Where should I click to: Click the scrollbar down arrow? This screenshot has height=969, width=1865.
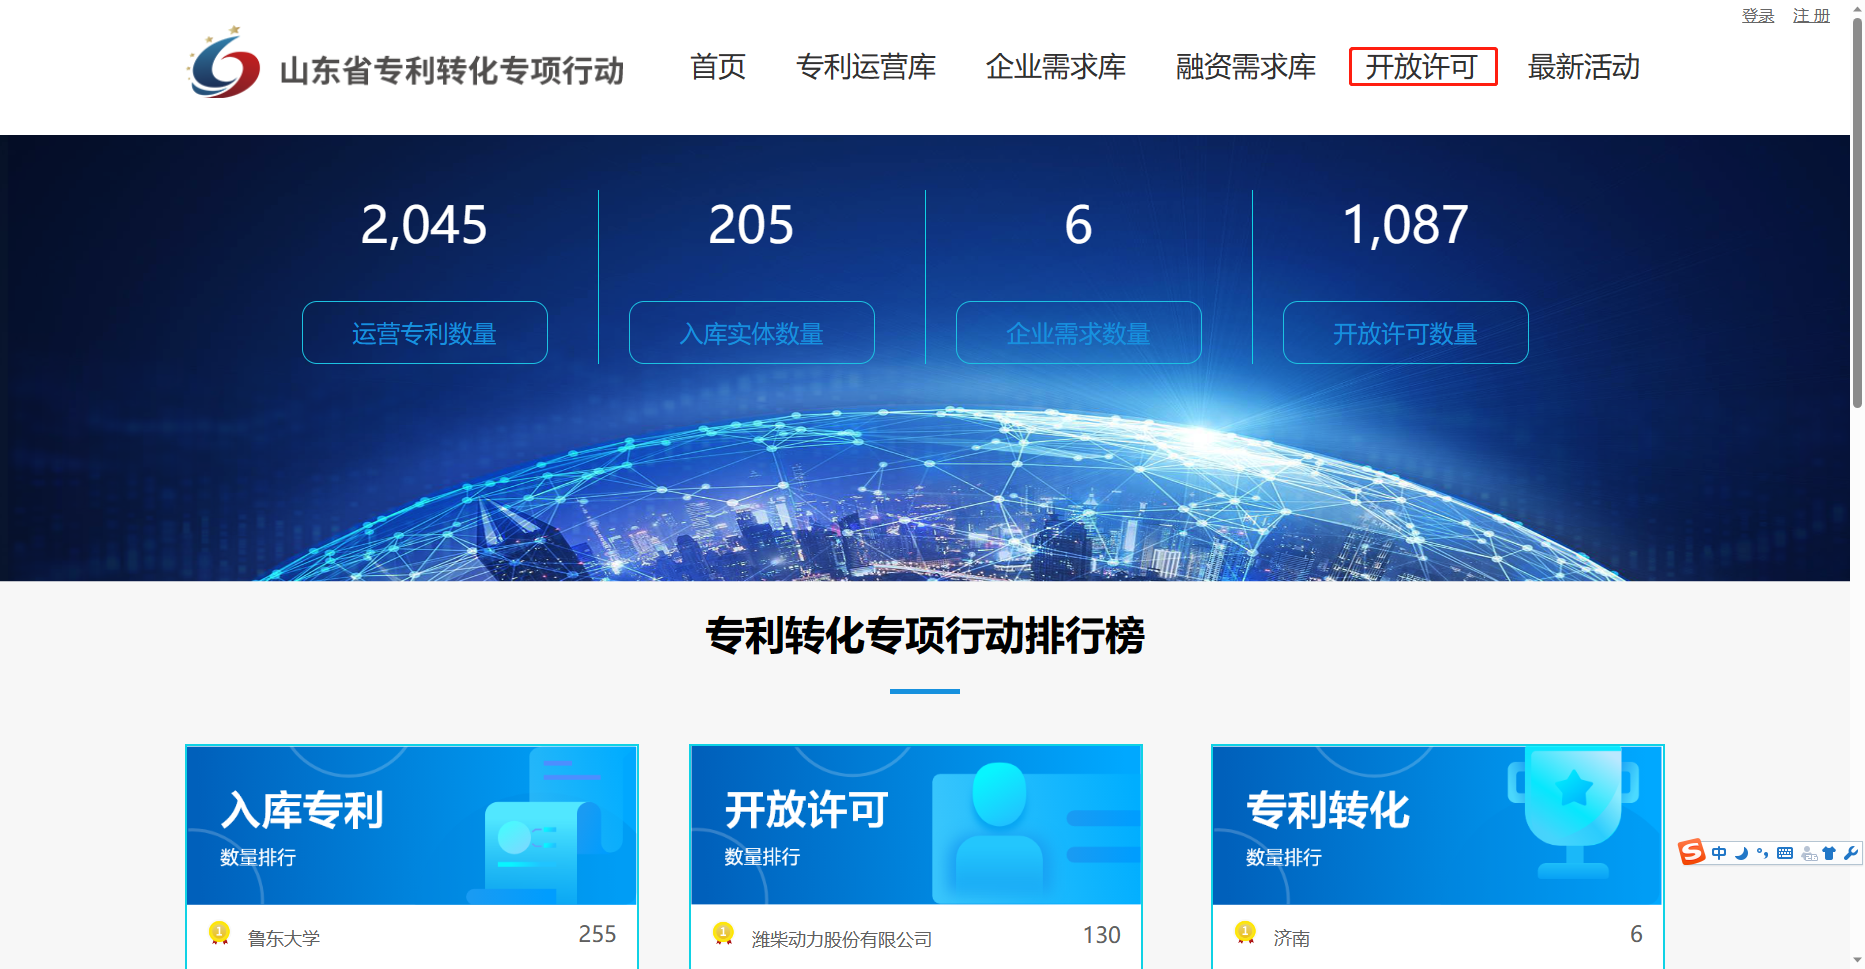click(1857, 961)
